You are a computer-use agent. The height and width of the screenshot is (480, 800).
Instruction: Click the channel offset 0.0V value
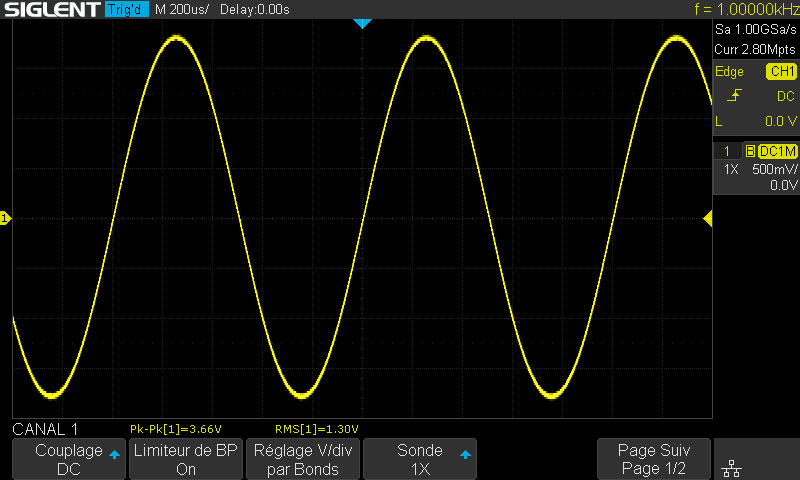[783, 185]
